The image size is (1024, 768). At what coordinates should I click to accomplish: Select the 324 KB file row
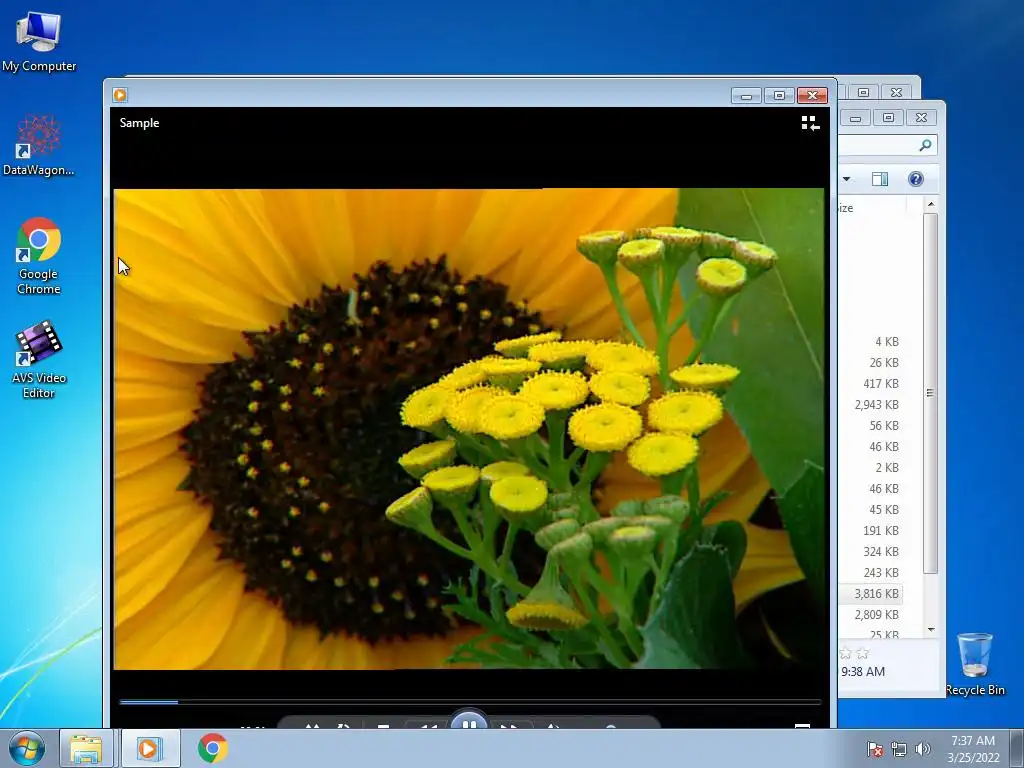click(x=871, y=551)
